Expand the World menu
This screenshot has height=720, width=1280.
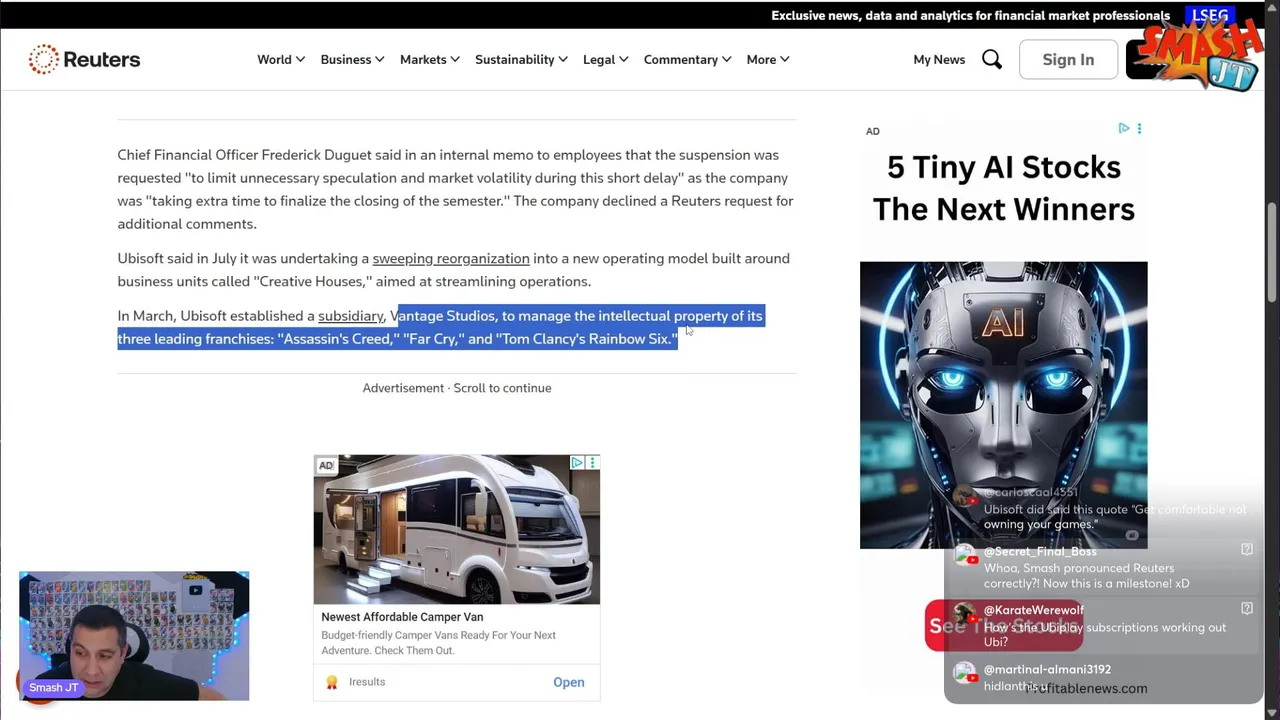tap(281, 59)
